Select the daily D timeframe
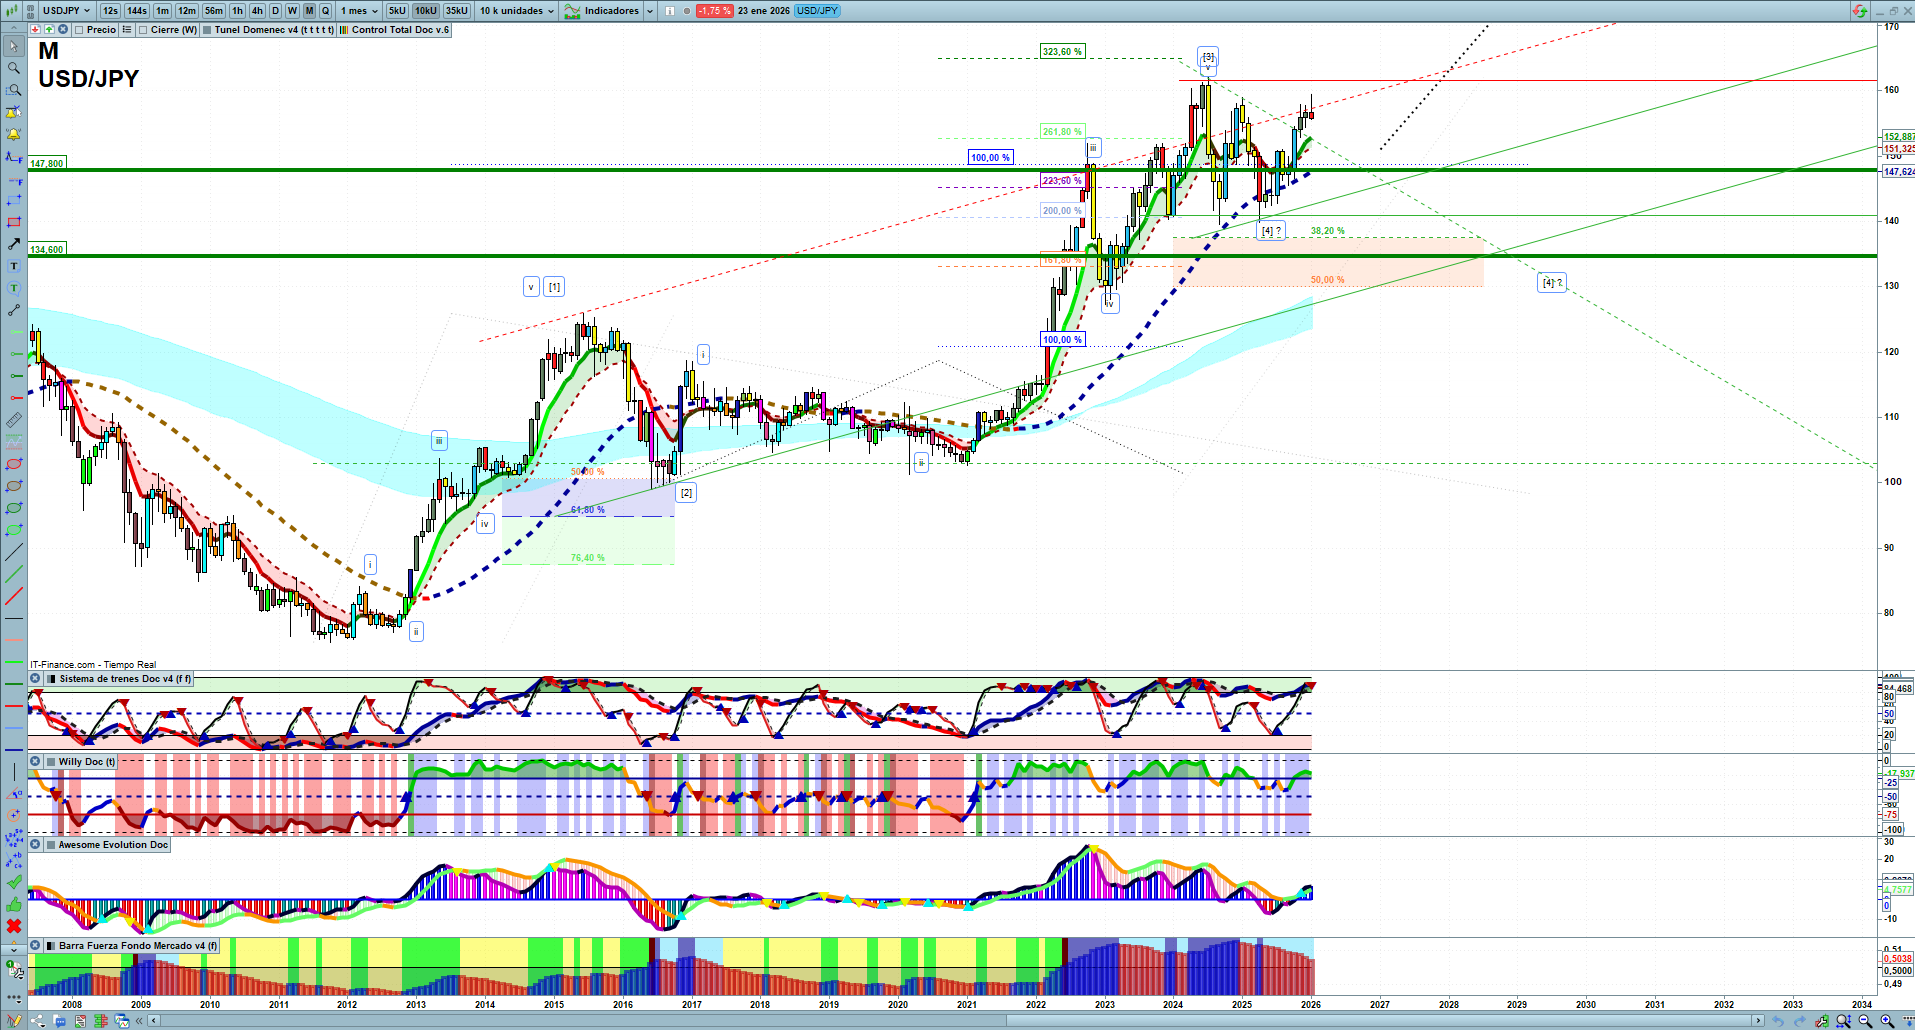The height and width of the screenshot is (1030, 1915). [x=275, y=11]
